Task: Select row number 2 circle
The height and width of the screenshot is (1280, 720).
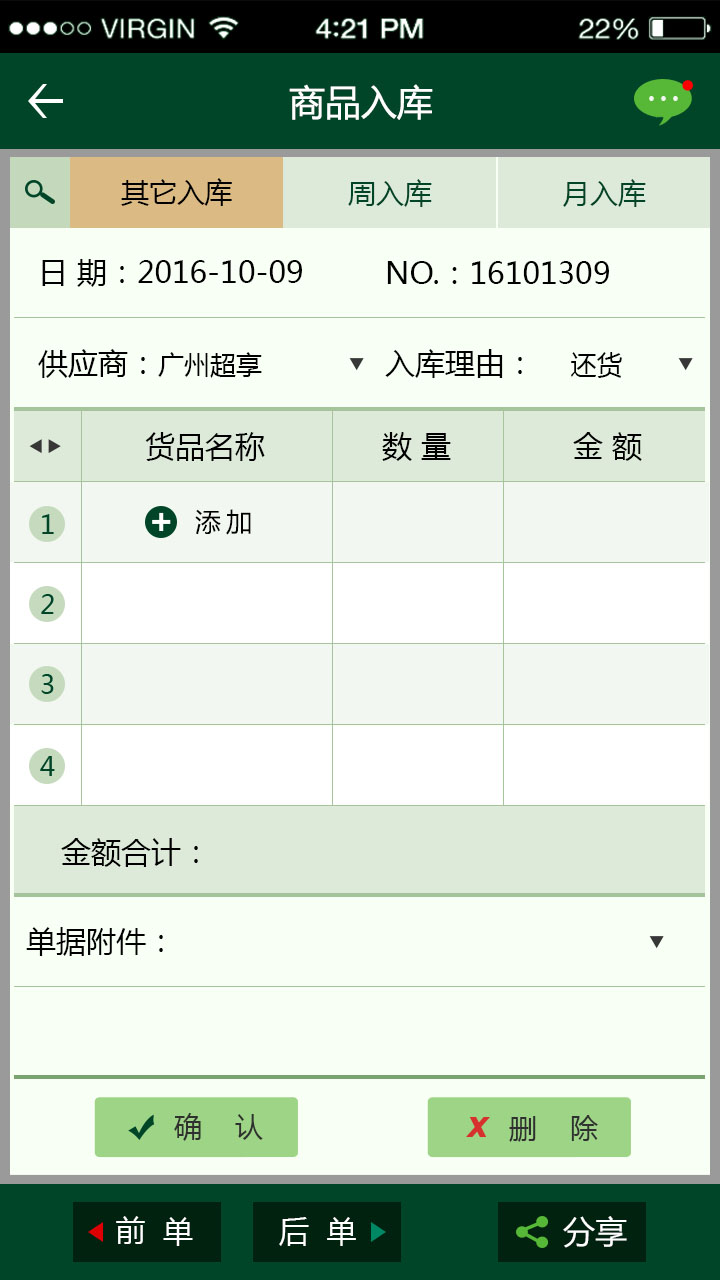Action: [x=47, y=604]
